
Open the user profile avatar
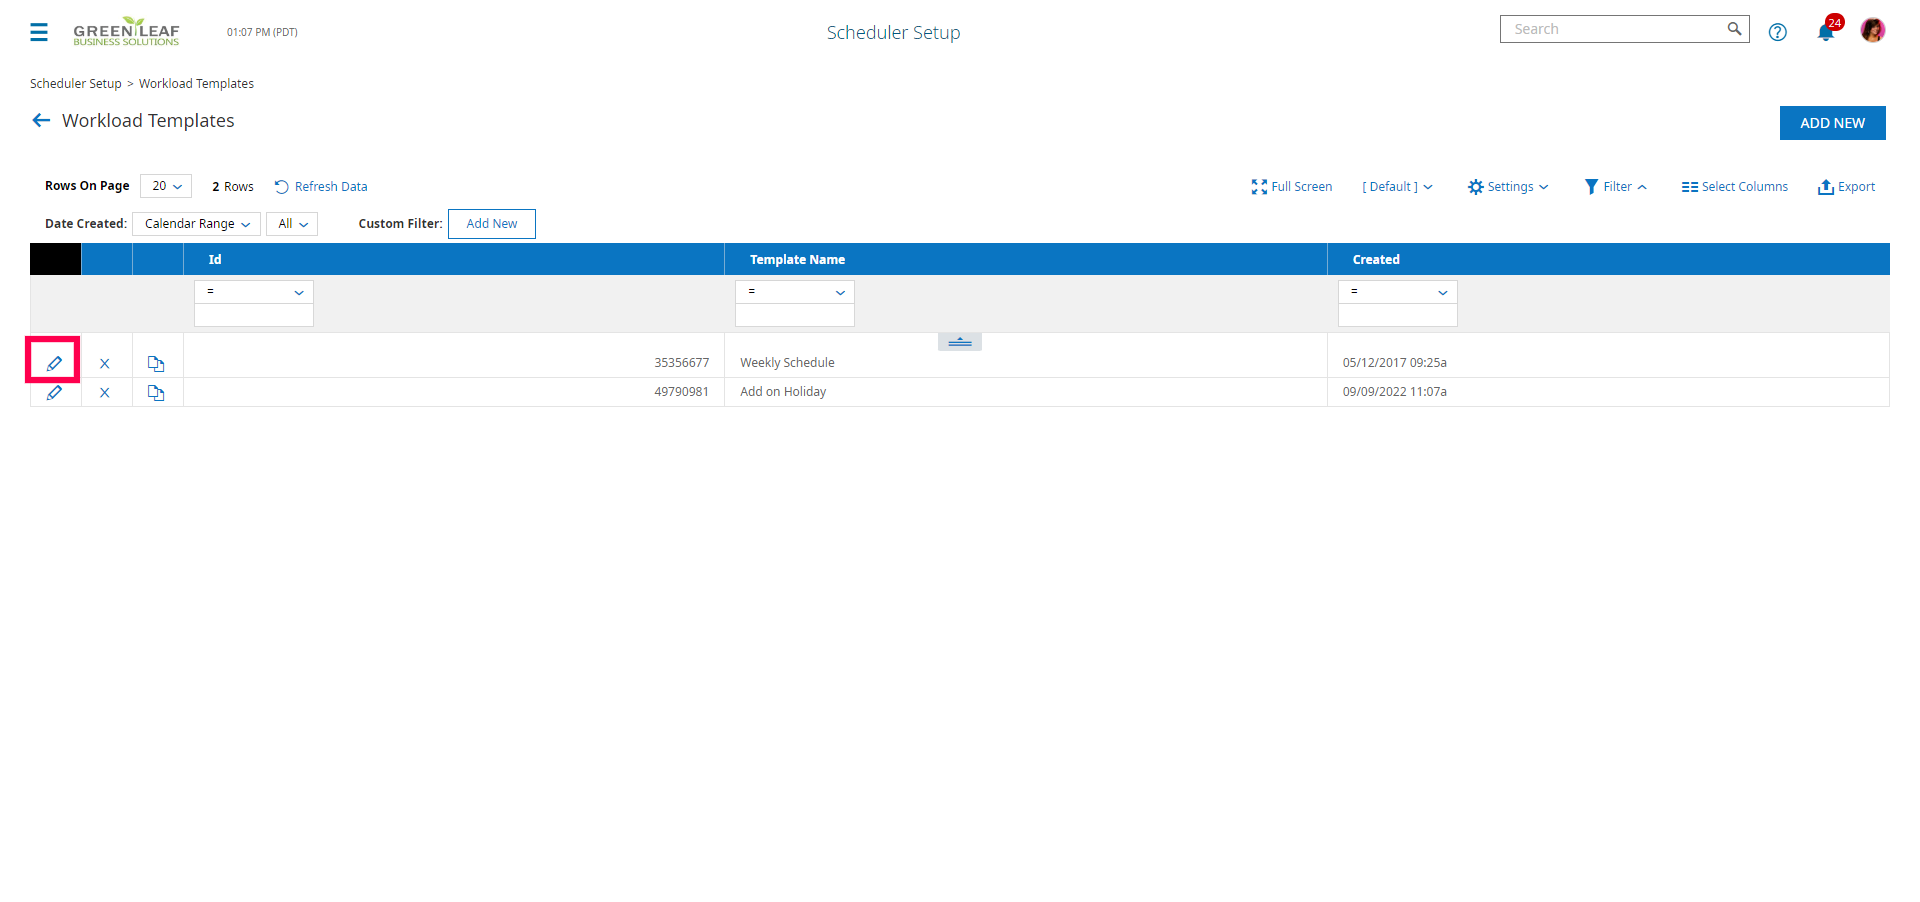1872,31
